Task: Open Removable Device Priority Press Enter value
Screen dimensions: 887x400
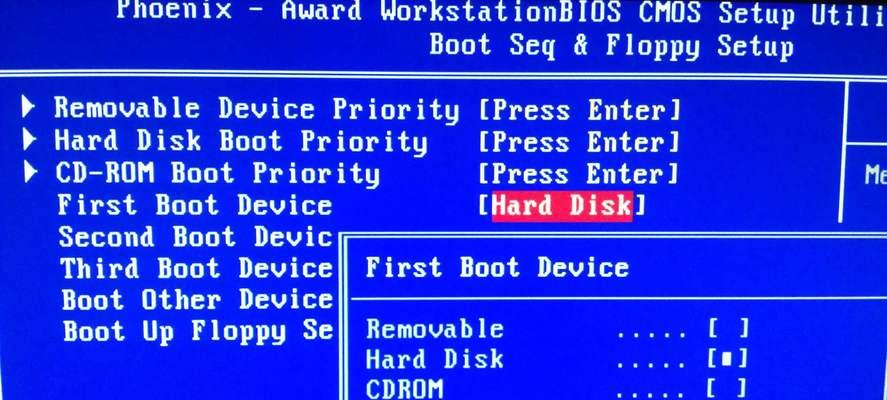Action: click(x=579, y=110)
